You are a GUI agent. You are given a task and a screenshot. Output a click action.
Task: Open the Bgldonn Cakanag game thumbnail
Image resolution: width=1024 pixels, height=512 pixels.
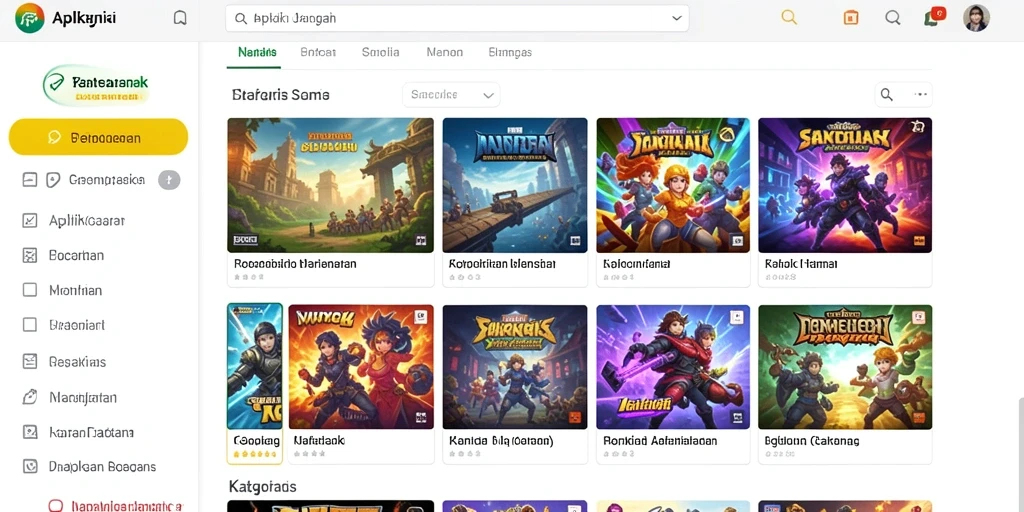pos(845,367)
